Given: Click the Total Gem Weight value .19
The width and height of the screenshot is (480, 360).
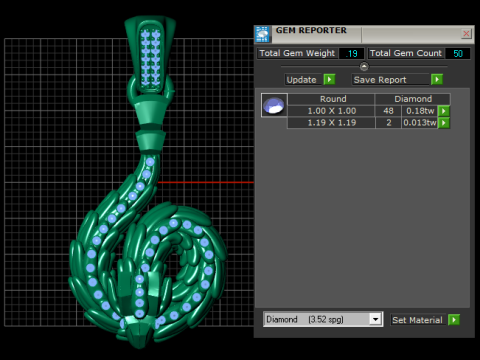Looking at the screenshot, I should pos(351,54).
